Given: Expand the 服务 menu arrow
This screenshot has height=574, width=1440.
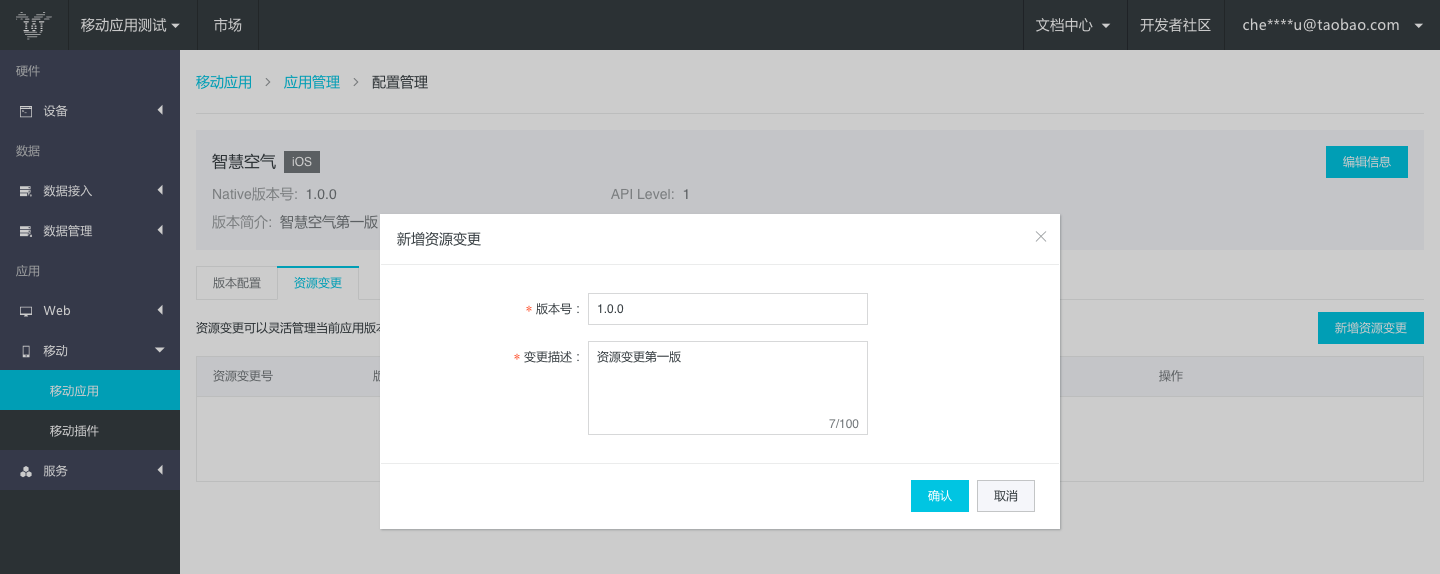Looking at the screenshot, I should coord(160,470).
